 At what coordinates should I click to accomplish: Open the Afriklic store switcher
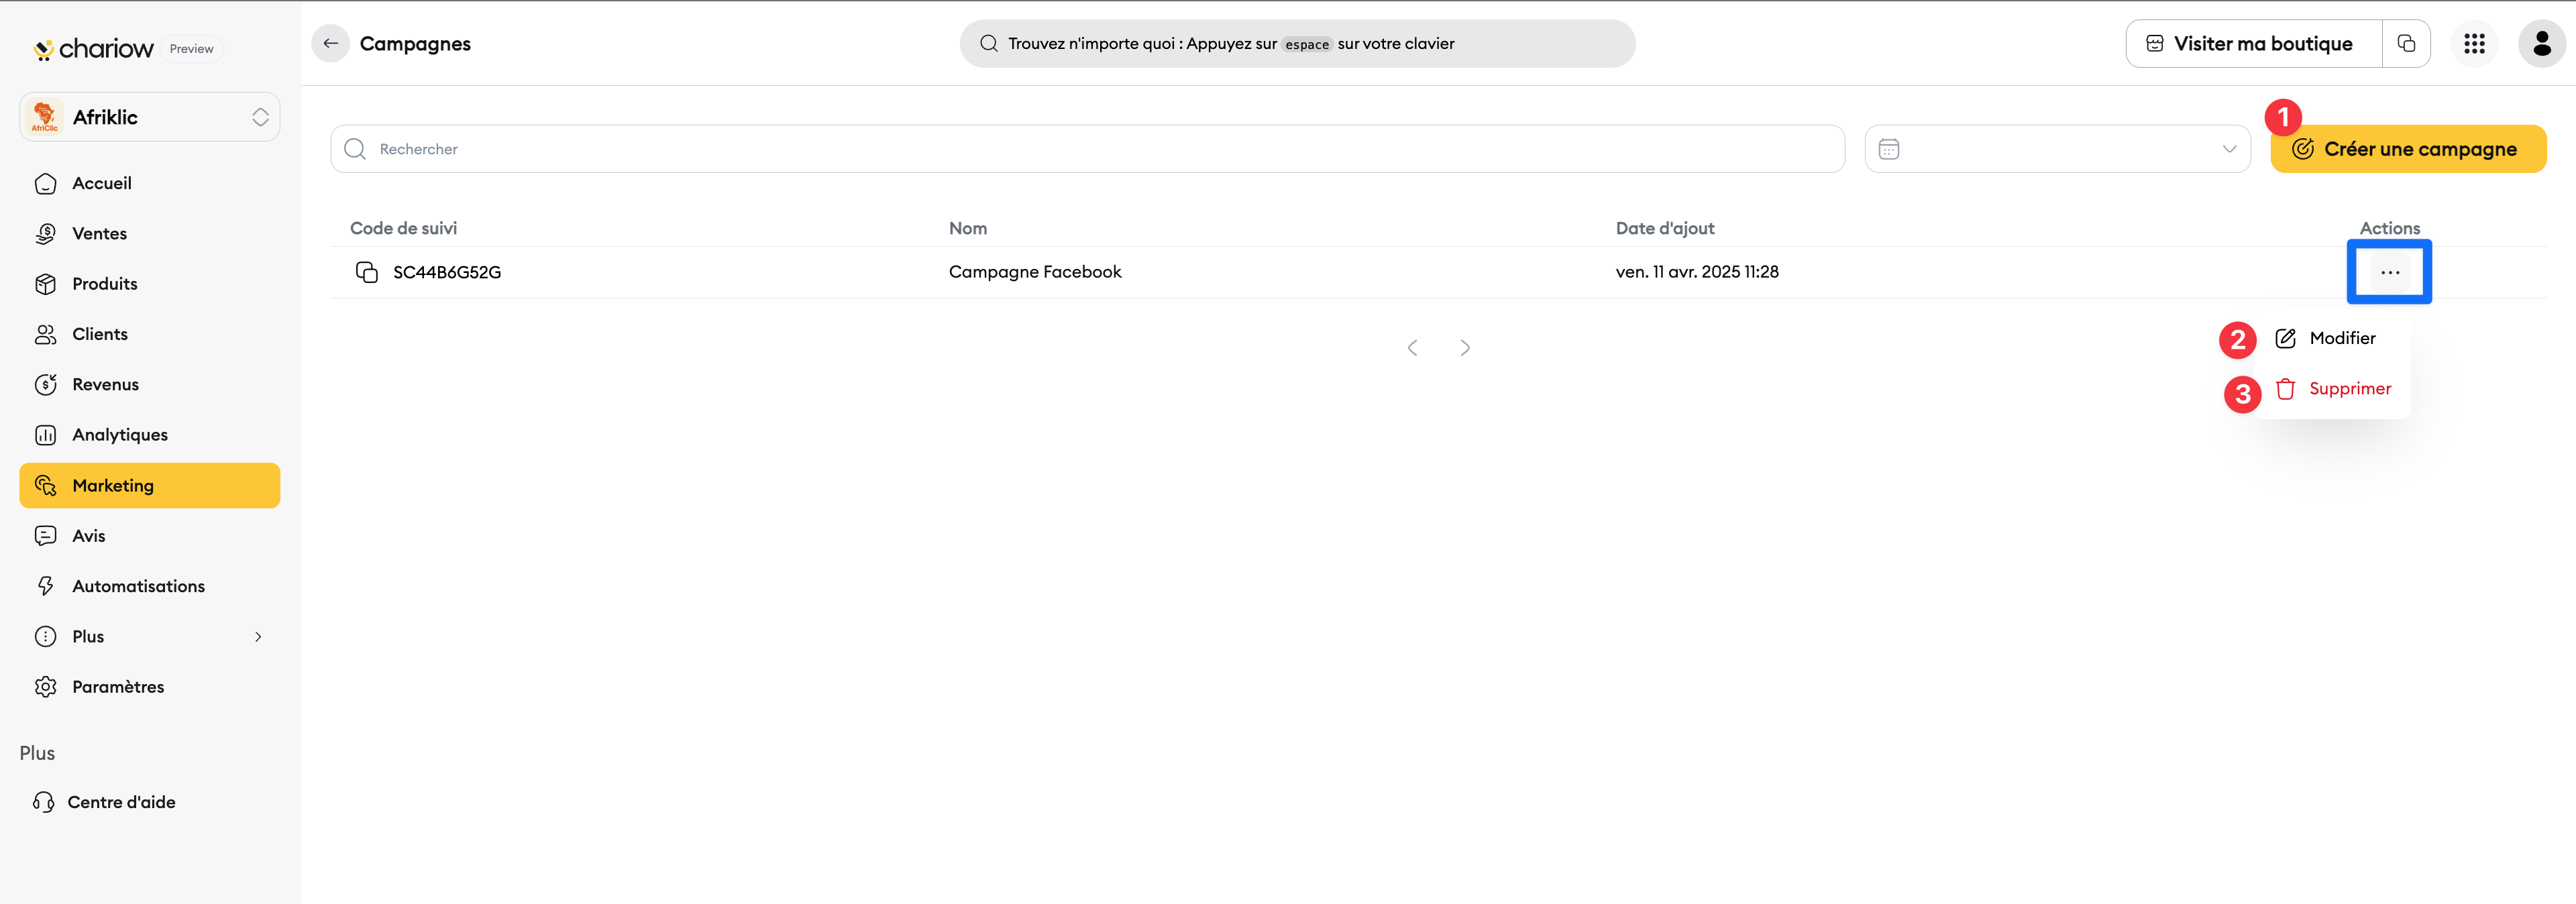click(x=150, y=117)
